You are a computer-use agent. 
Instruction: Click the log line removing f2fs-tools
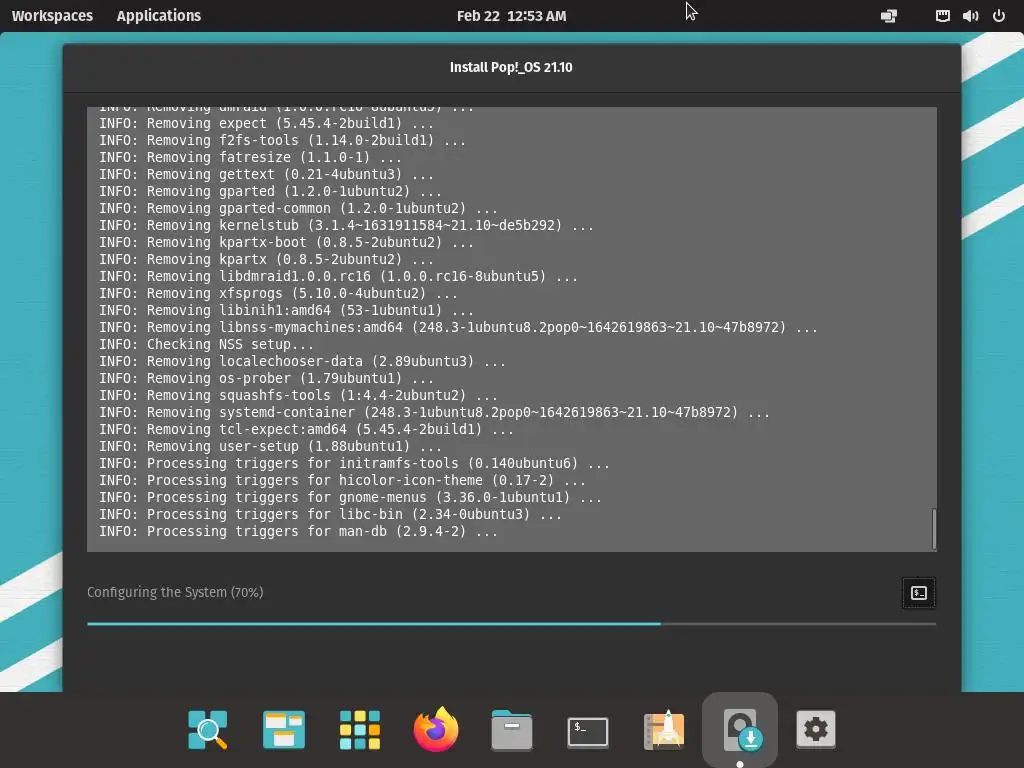point(282,140)
